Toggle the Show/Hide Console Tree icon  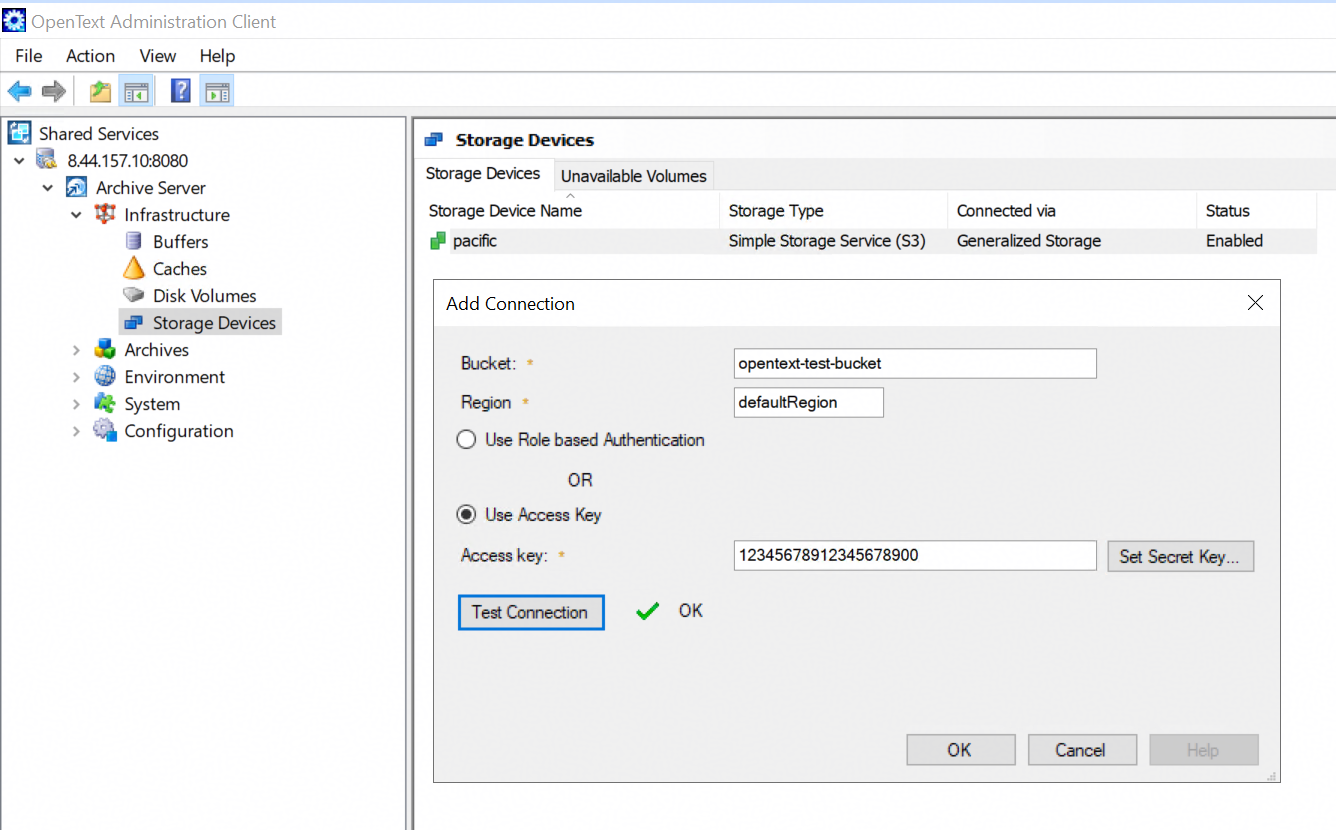136,92
